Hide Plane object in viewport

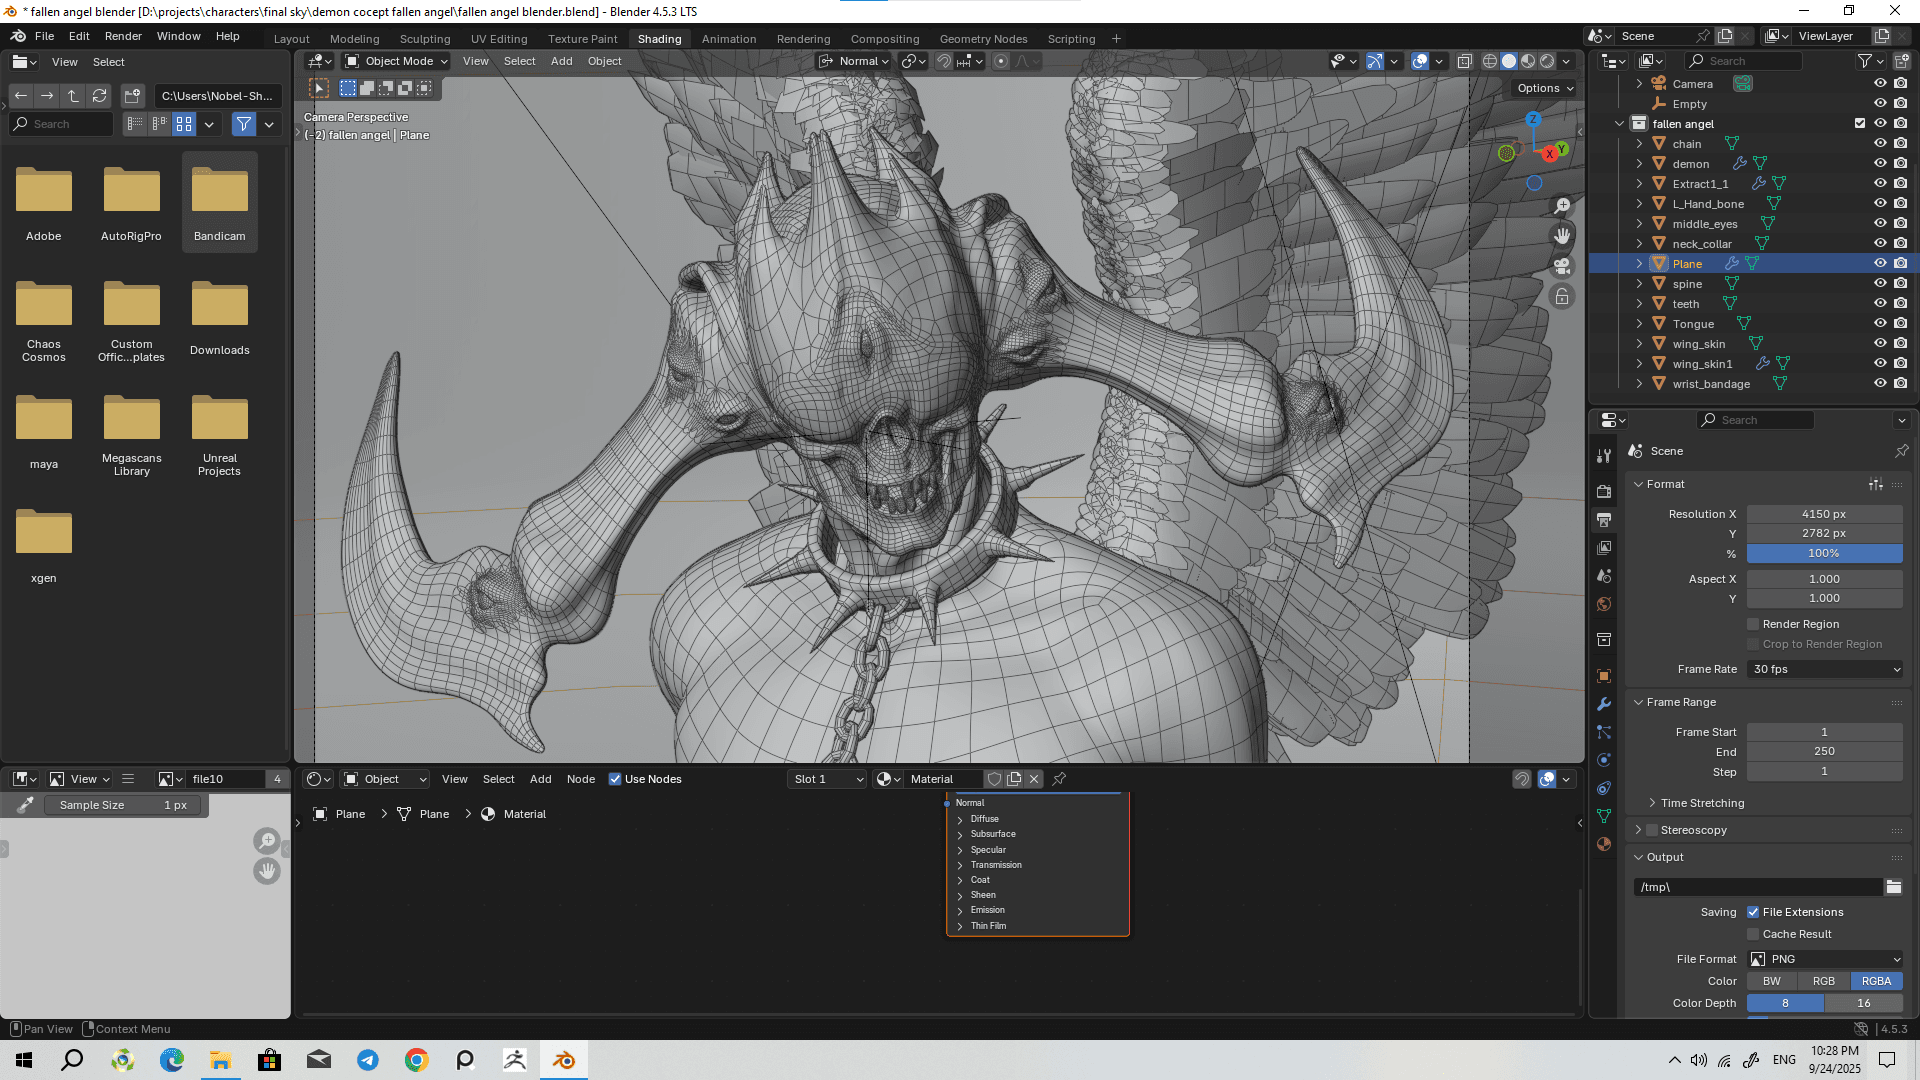pyautogui.click(x=1880, y=264)
